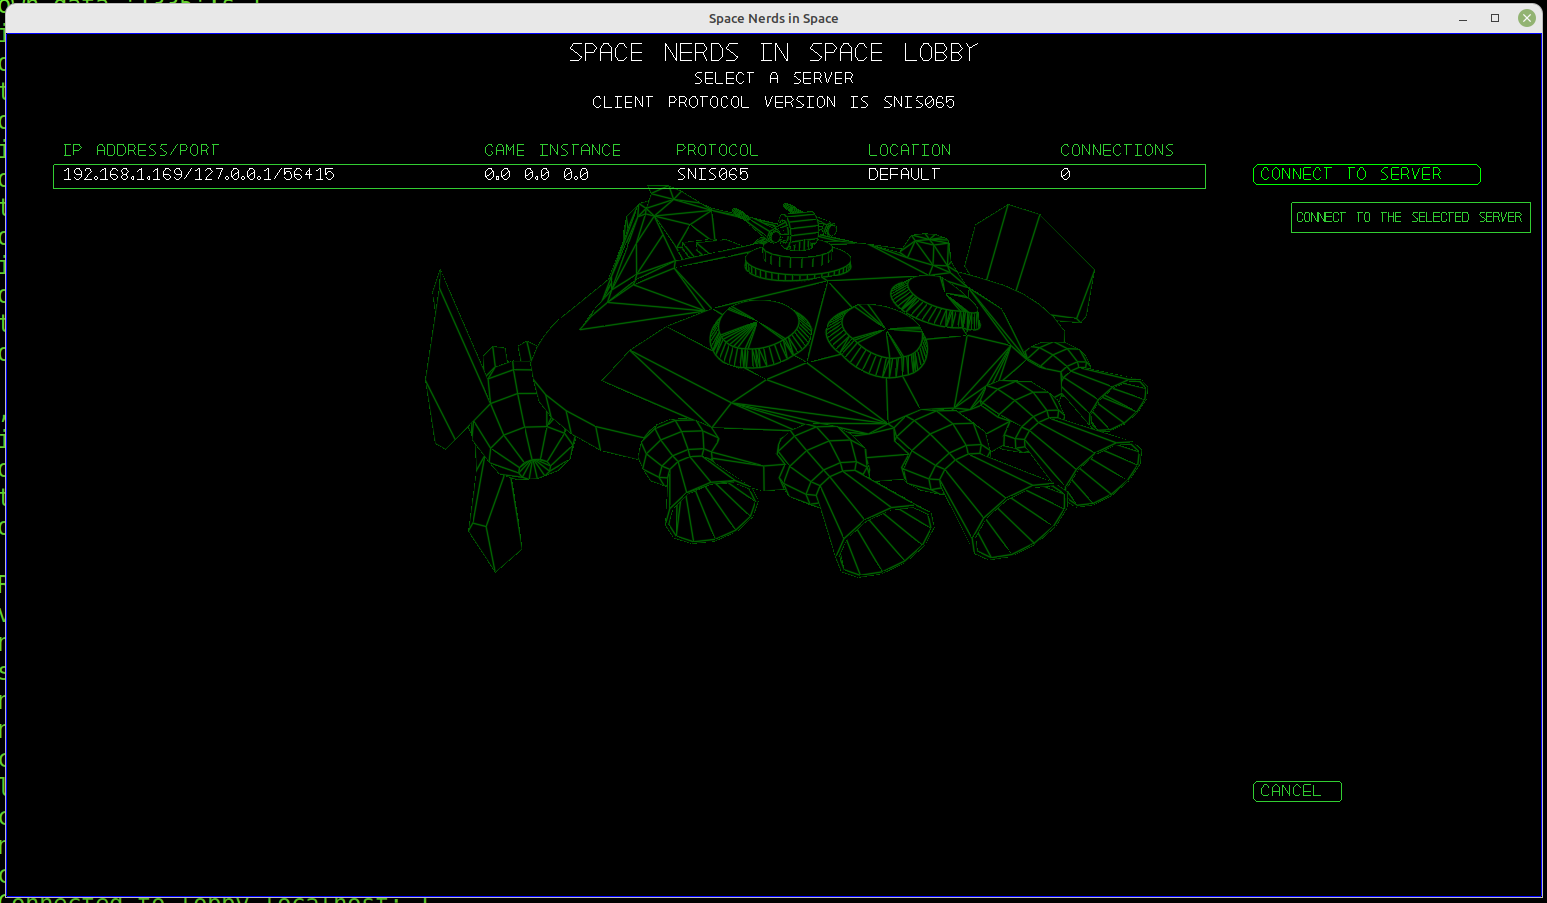Click the connections count 0
The image size is (1547, 903).
(1065, 174)
